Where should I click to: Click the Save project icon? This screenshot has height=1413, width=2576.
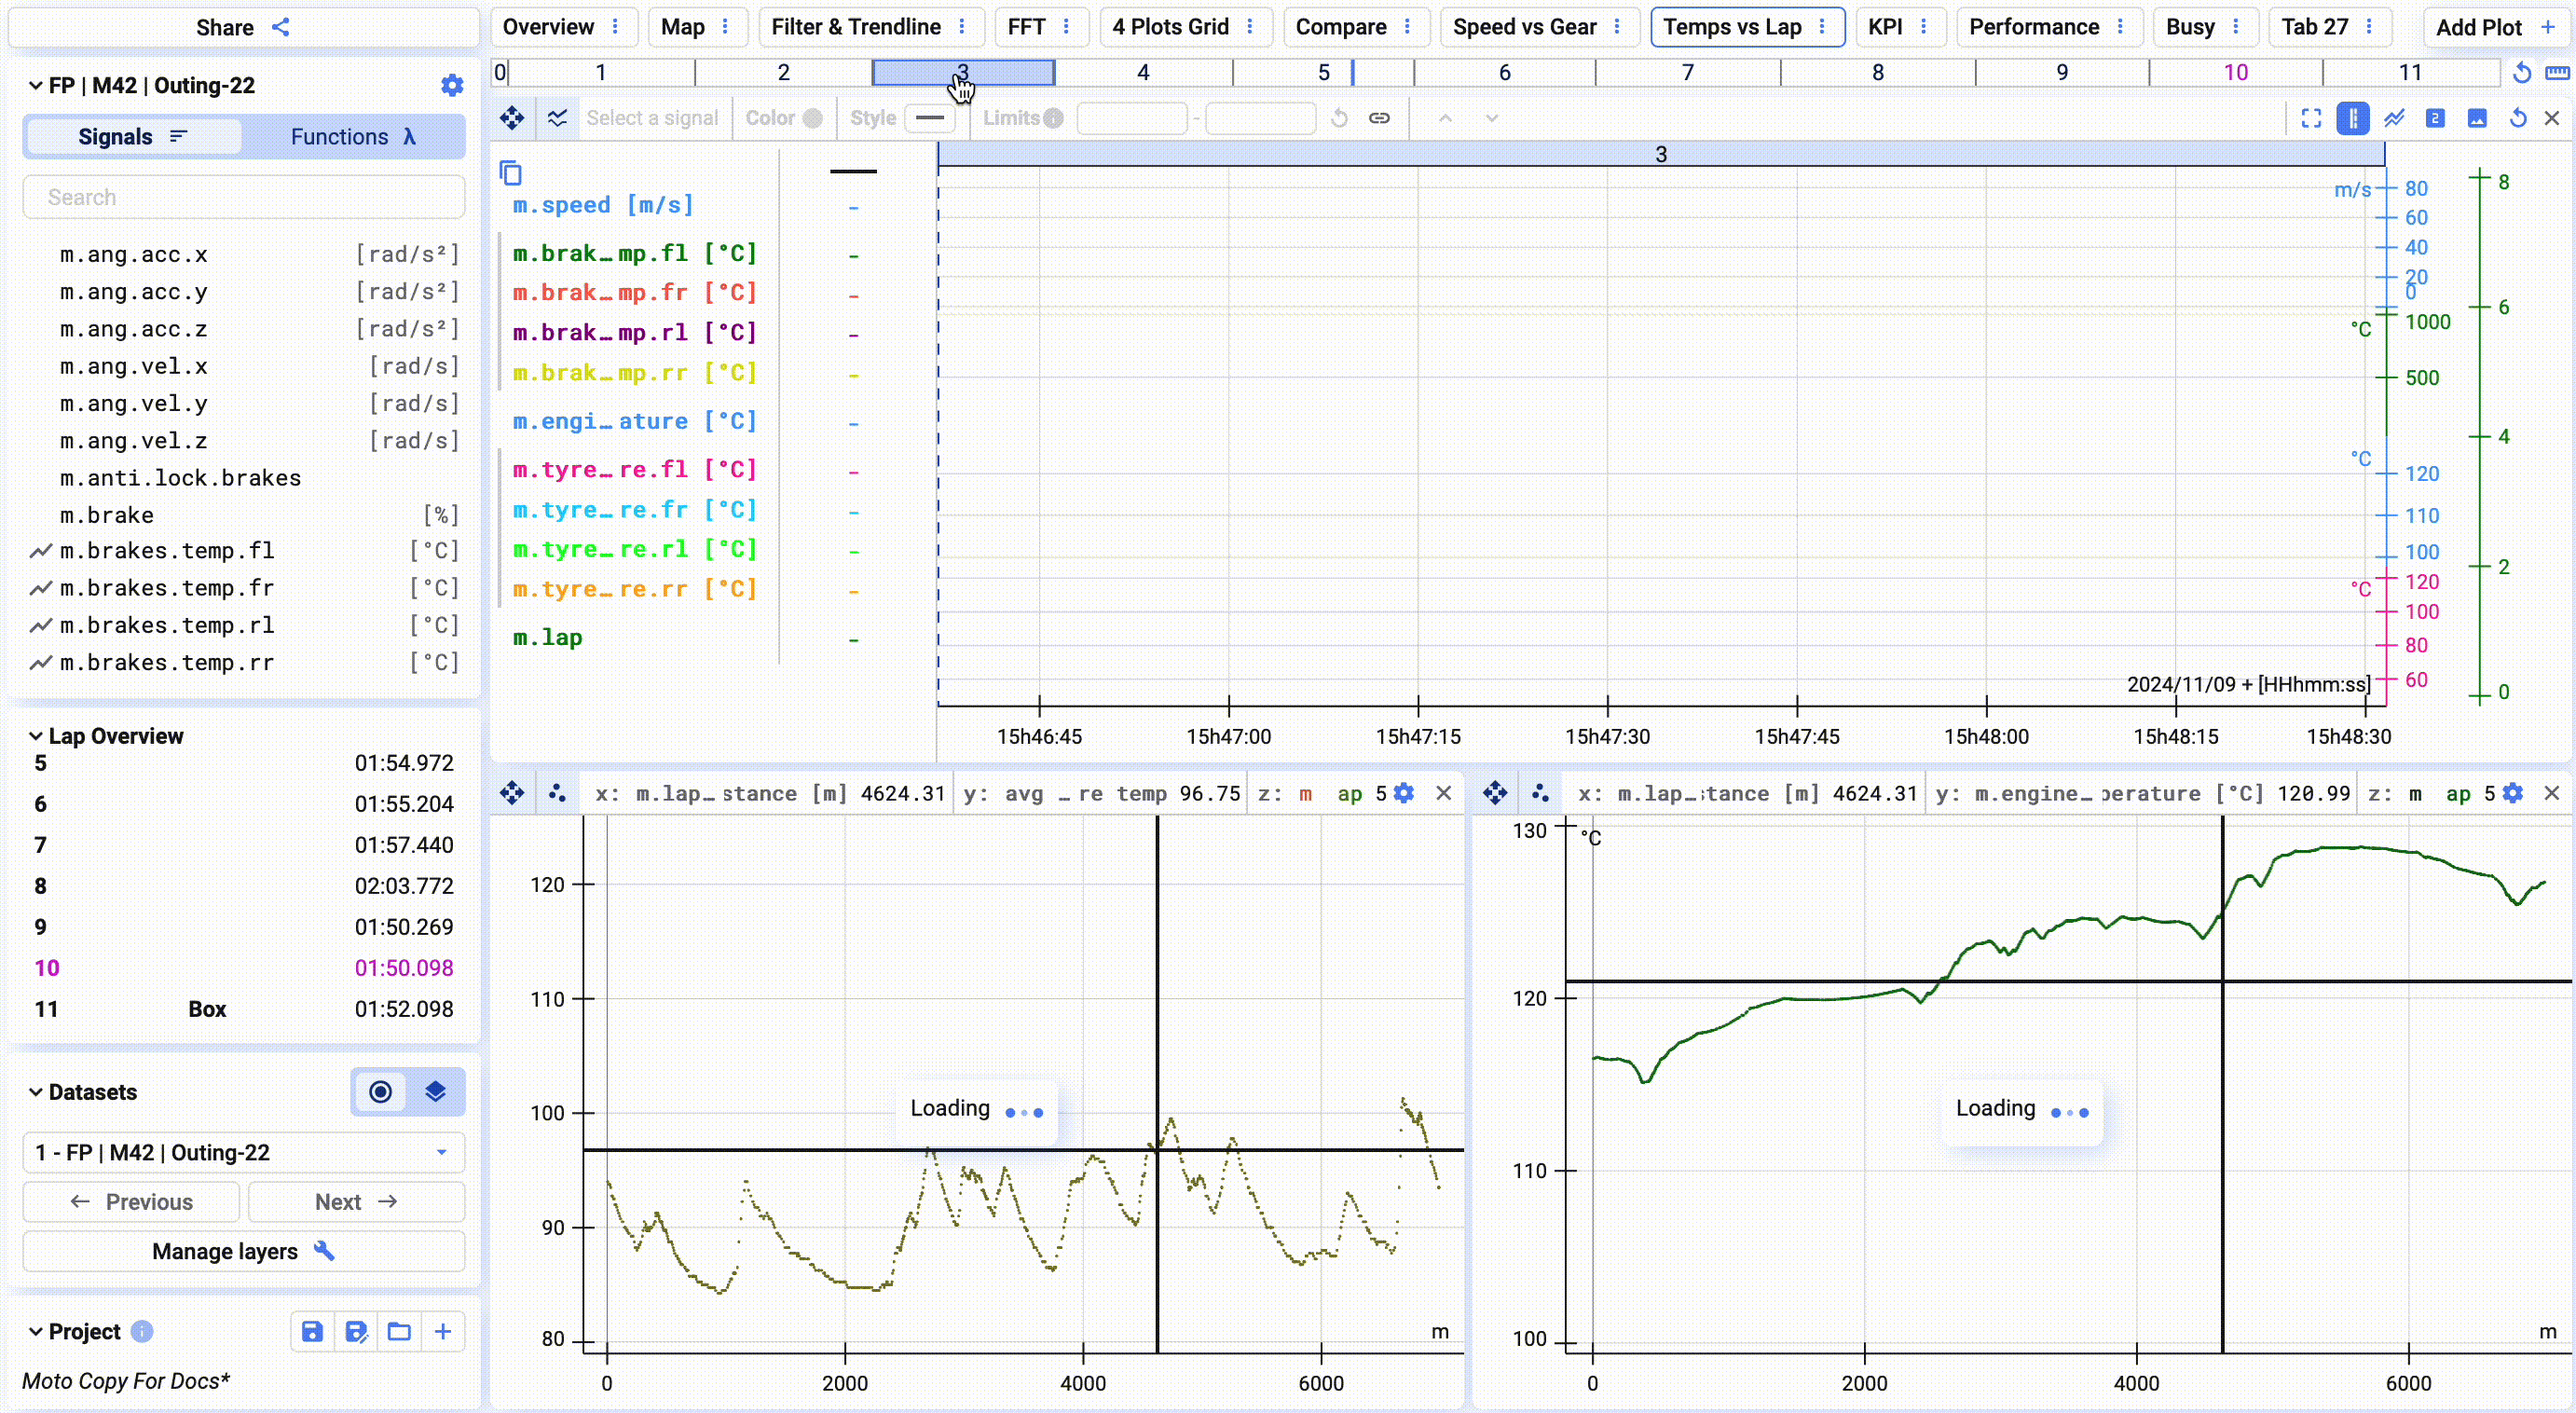tap(312, 1331)
